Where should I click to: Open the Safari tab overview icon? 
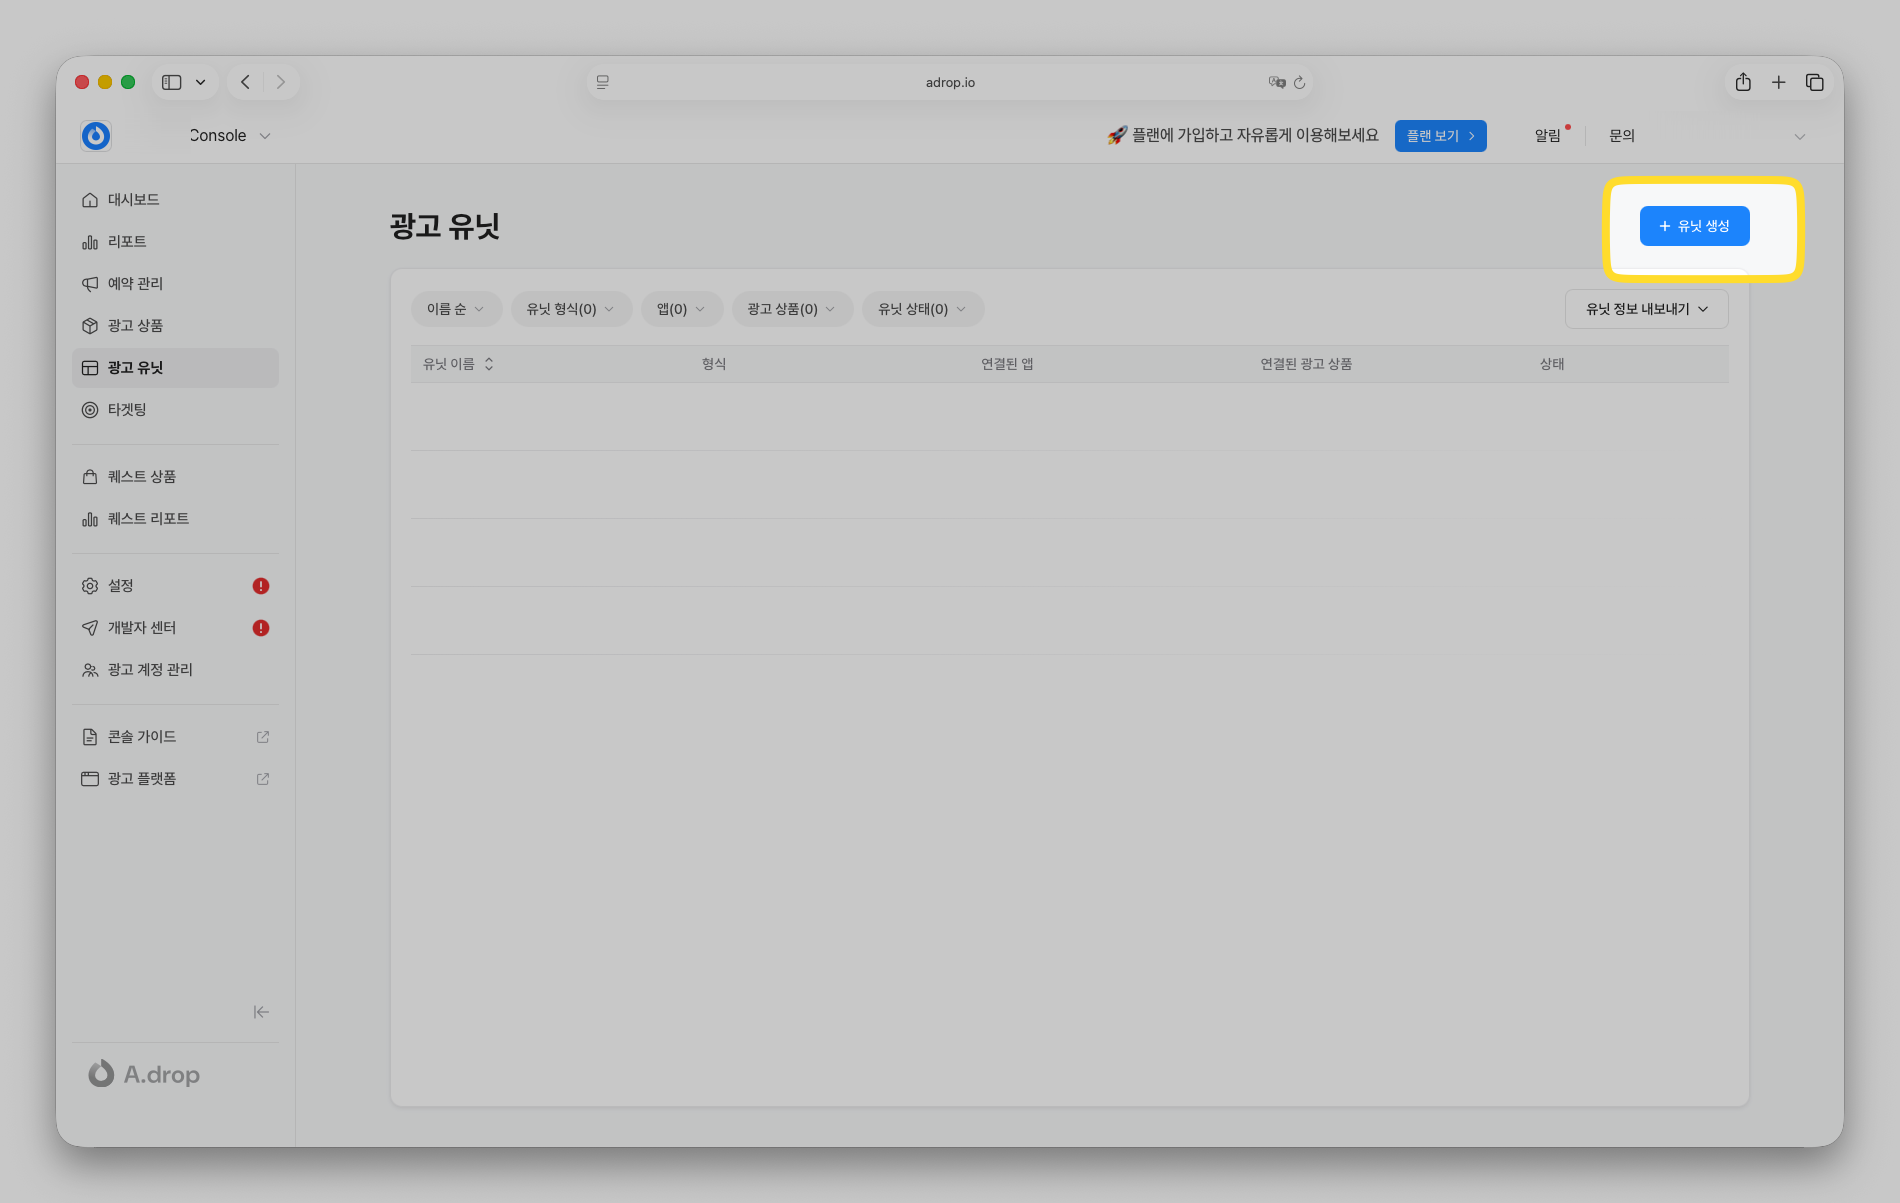[1814, 83]
